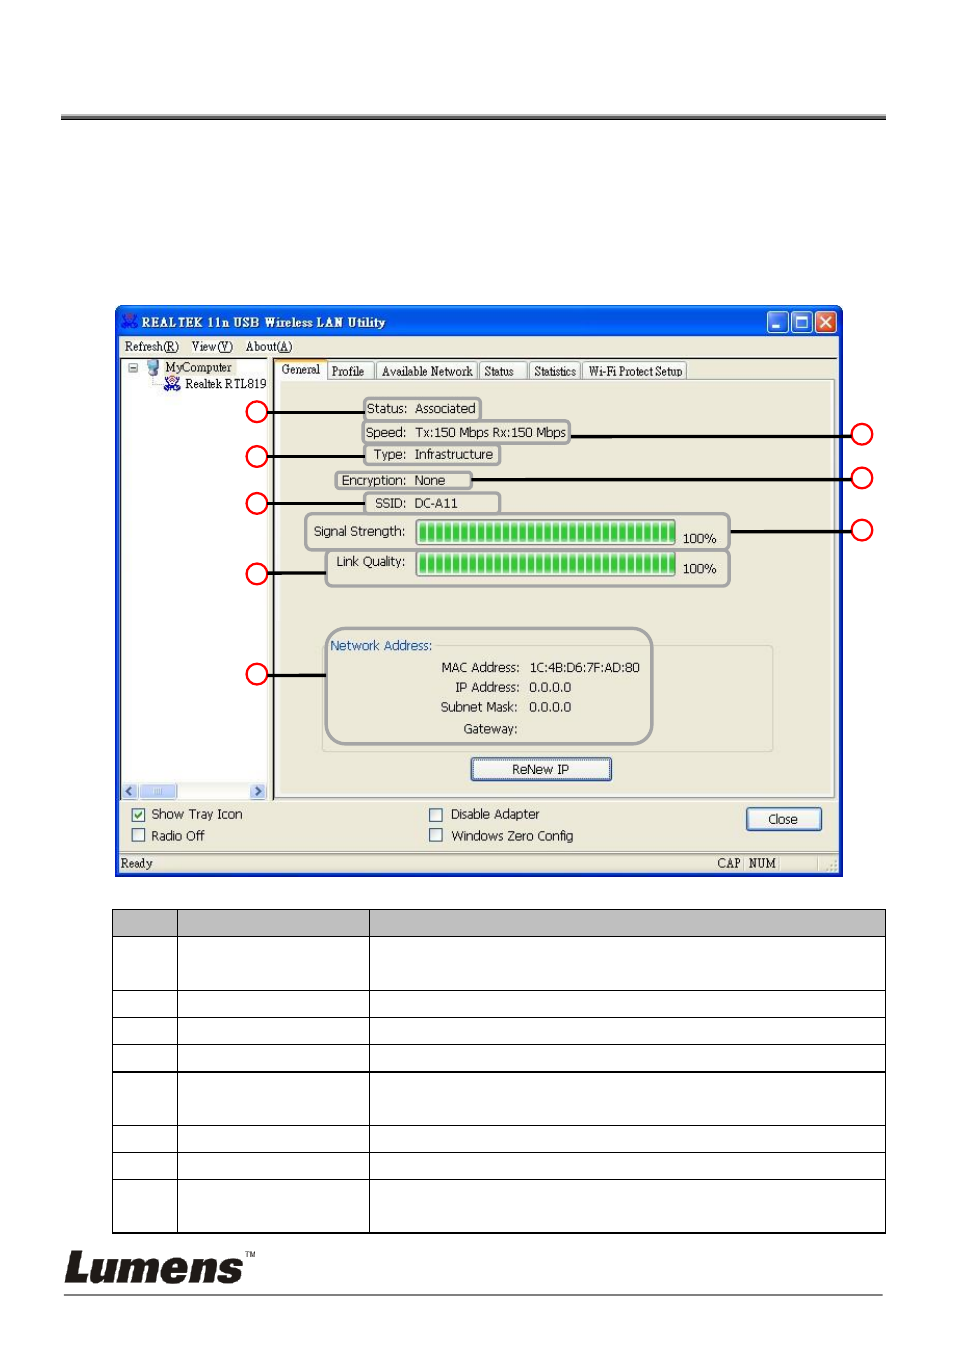The width and height of the screenshot is (953, 1352).
Task: Click the resize grip in status bar
Action: 831,866
